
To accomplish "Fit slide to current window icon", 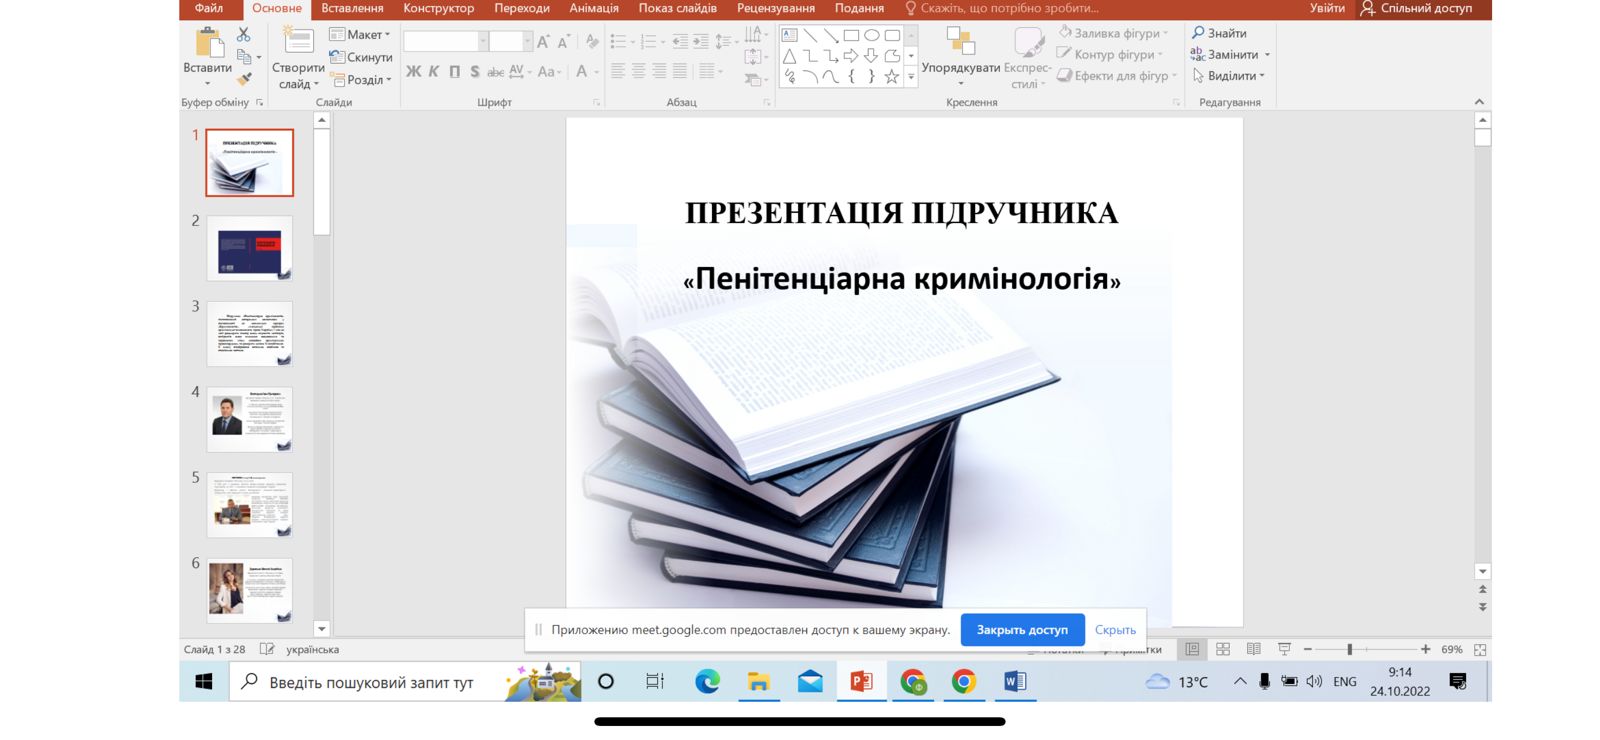I will tap(1480, 649).
